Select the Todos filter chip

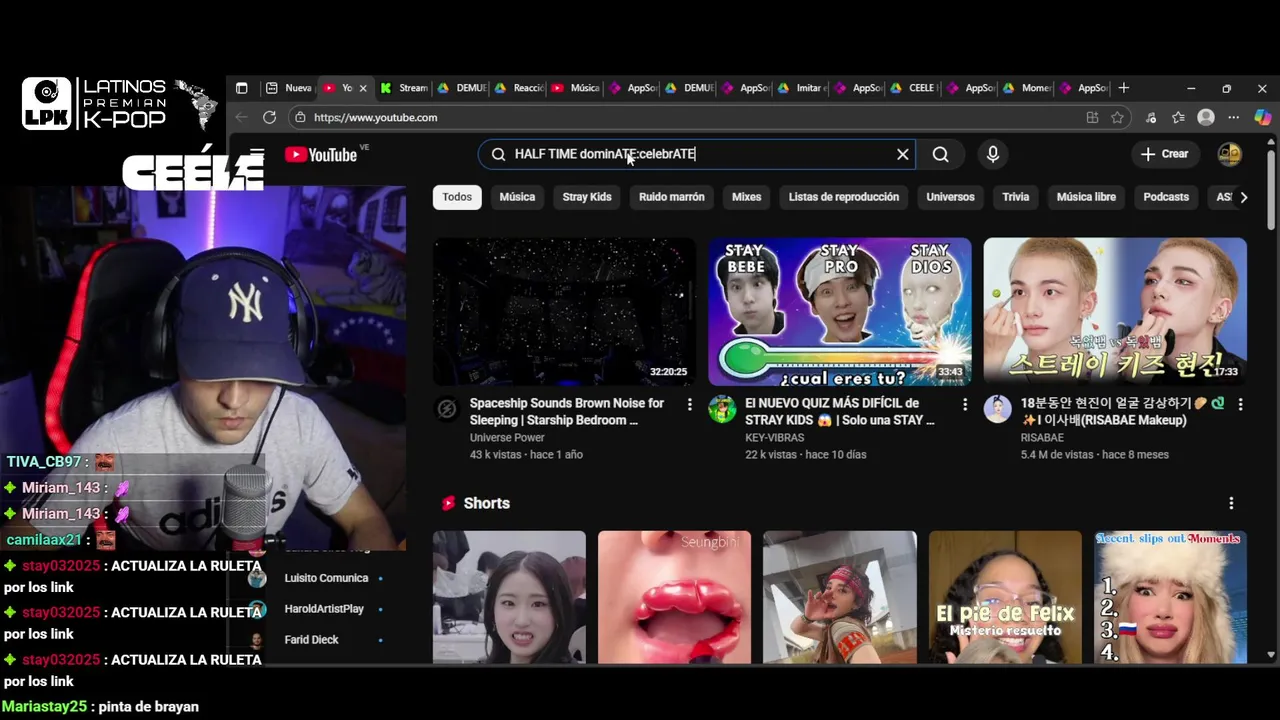coord(457,197)
